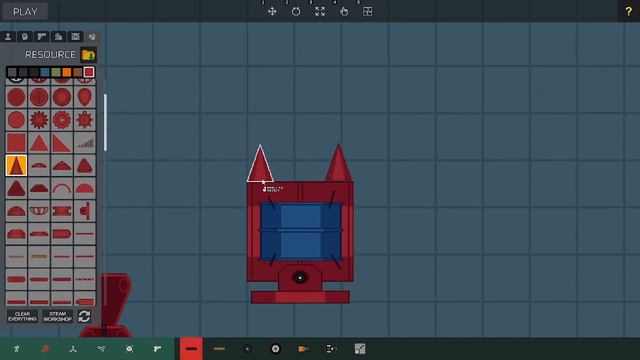640x360 pixels.
Task: Select the red striped bowl part
Action: (x=39, y=211)
